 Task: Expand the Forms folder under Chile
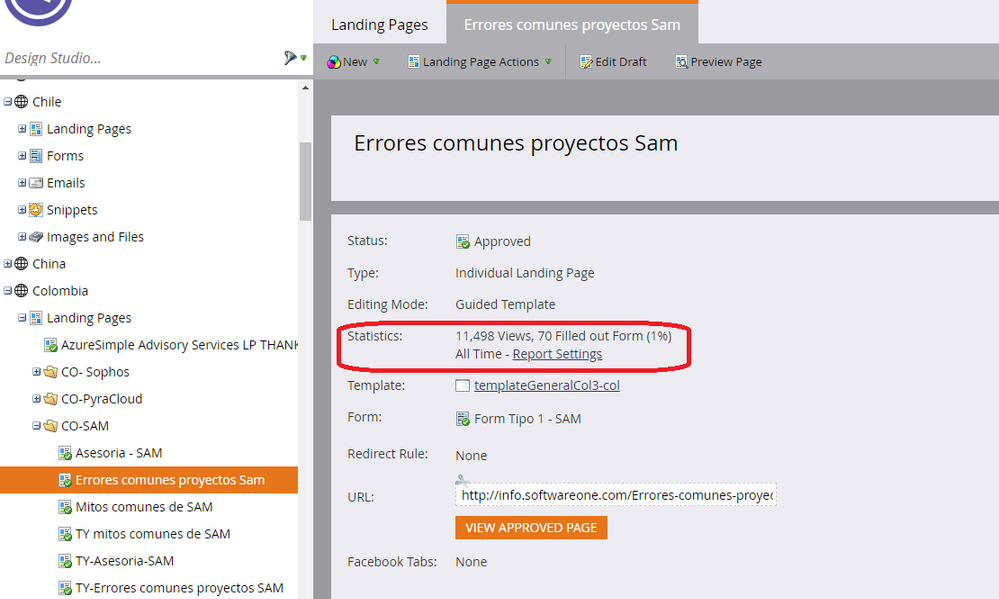pos(22,155)
